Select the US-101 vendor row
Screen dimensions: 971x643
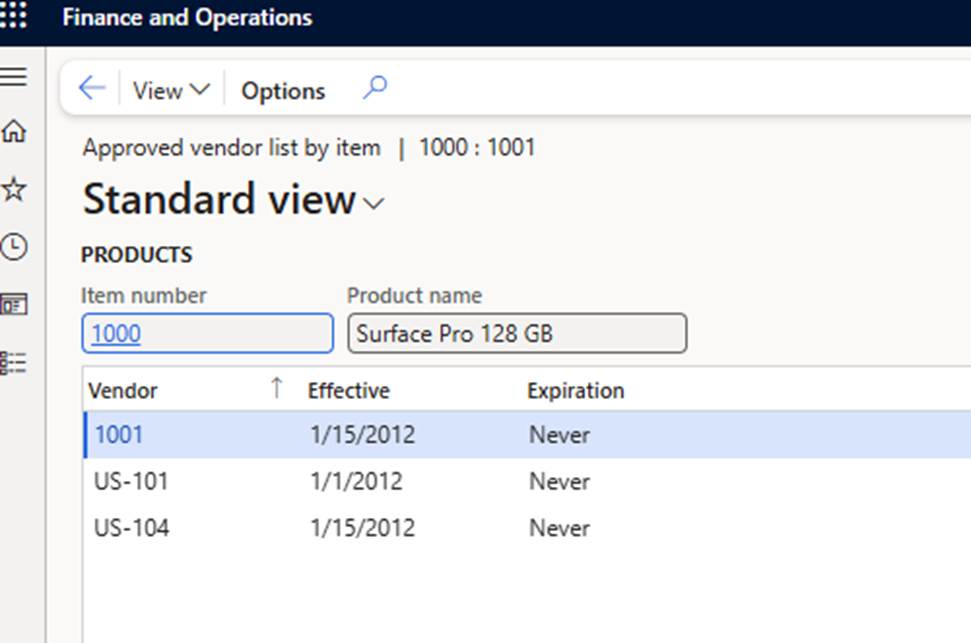131,481
